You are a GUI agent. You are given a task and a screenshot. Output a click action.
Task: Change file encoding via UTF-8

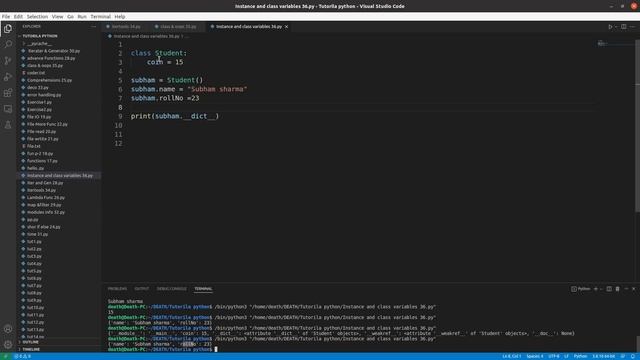coord(554,356)
